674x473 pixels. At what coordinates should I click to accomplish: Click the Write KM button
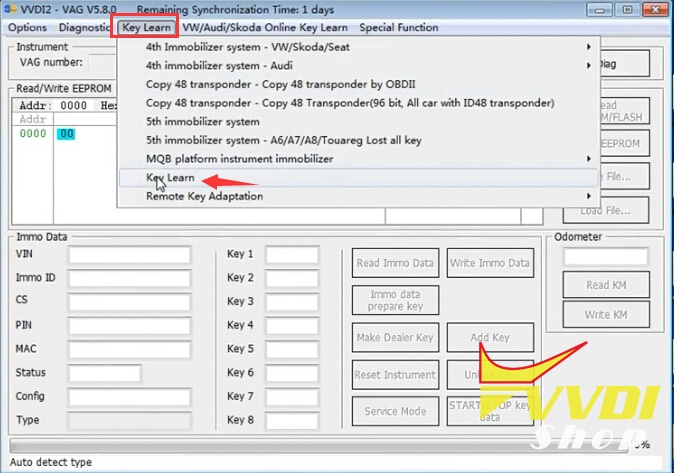coord(606,314)
